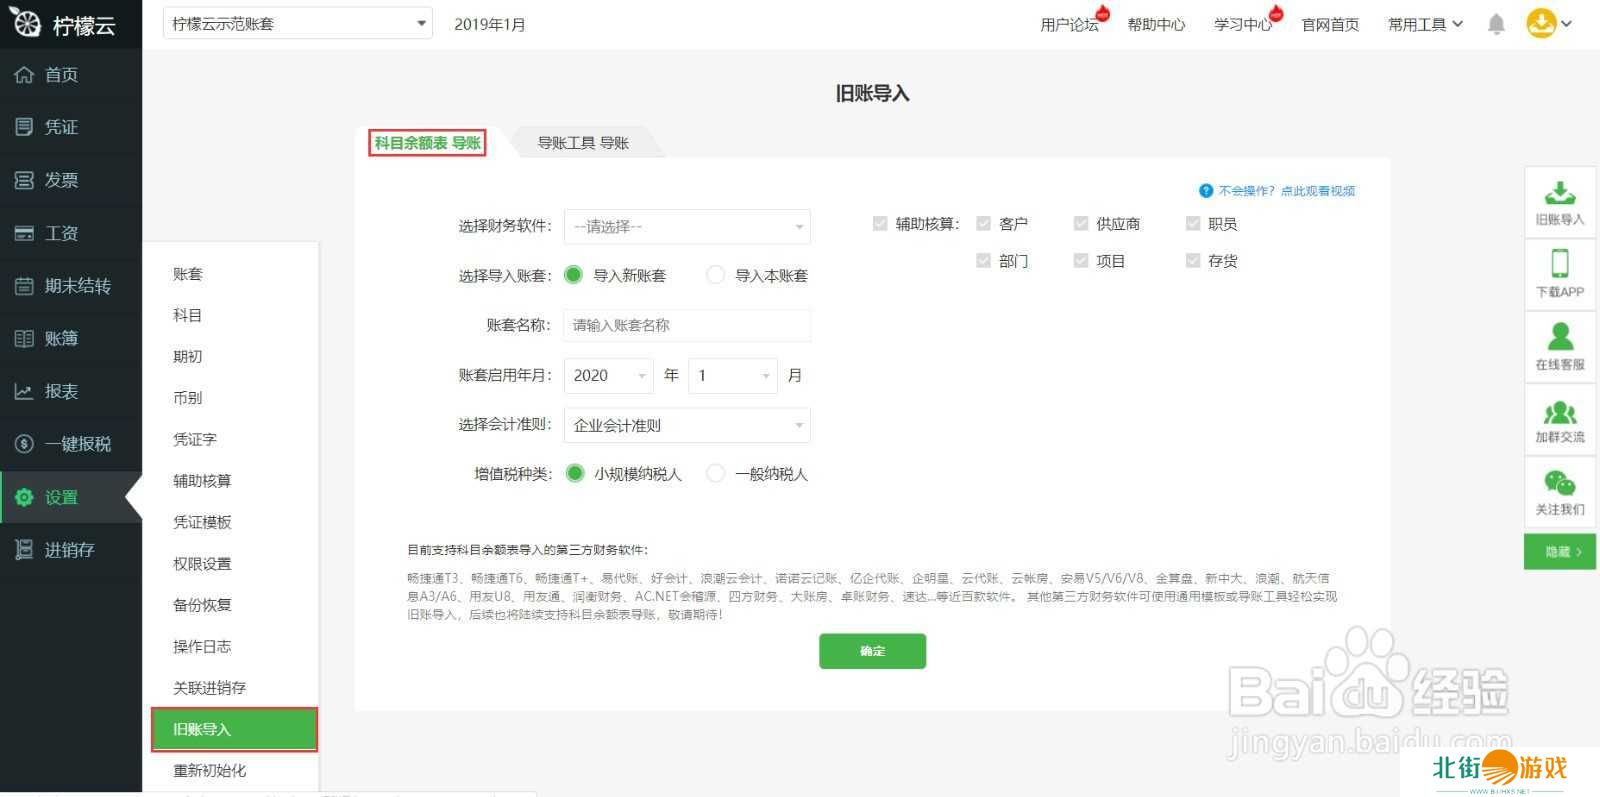This screenshot has height=797, width=1600.
Task: Switch to the 导账工具 导账 tab
Action: click(583, 143)
